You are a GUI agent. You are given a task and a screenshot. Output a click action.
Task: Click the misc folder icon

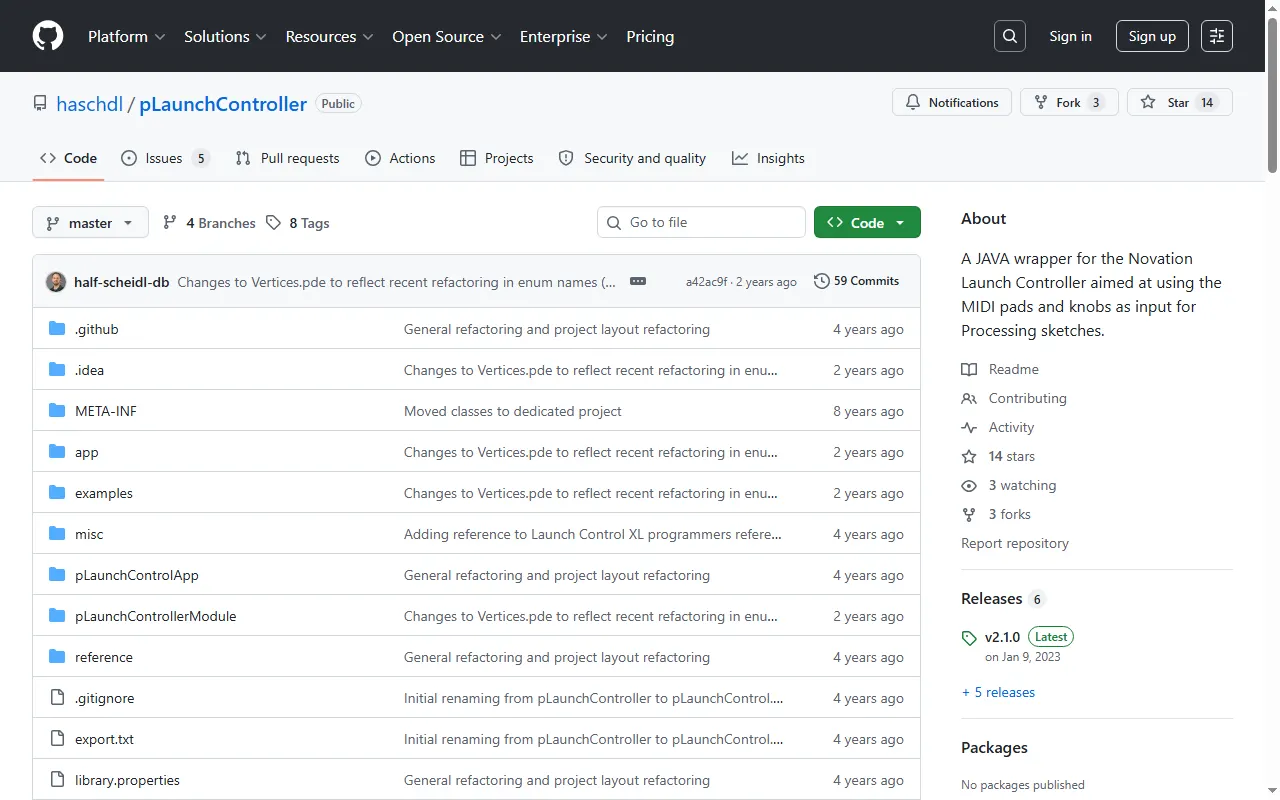pyautogui.click(x=57, y=534)
